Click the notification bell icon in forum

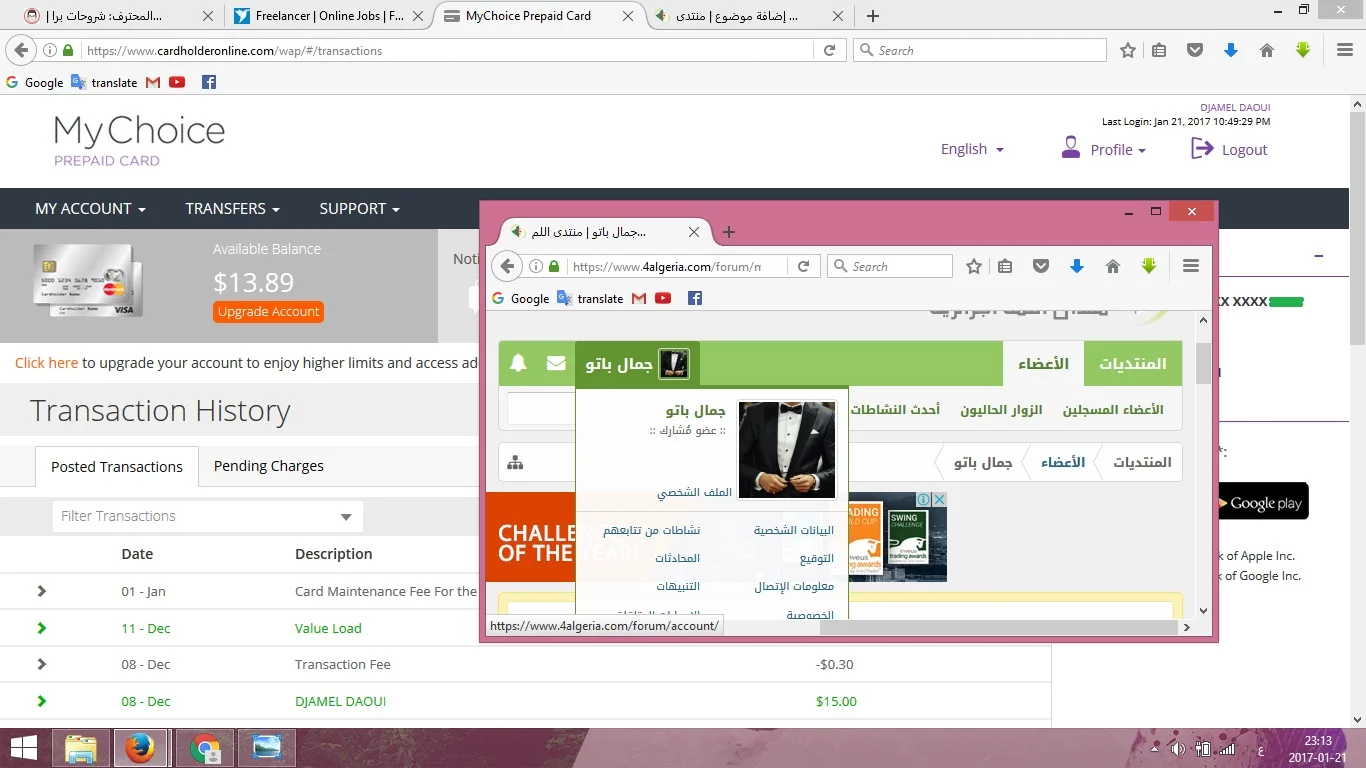[518, 364]
